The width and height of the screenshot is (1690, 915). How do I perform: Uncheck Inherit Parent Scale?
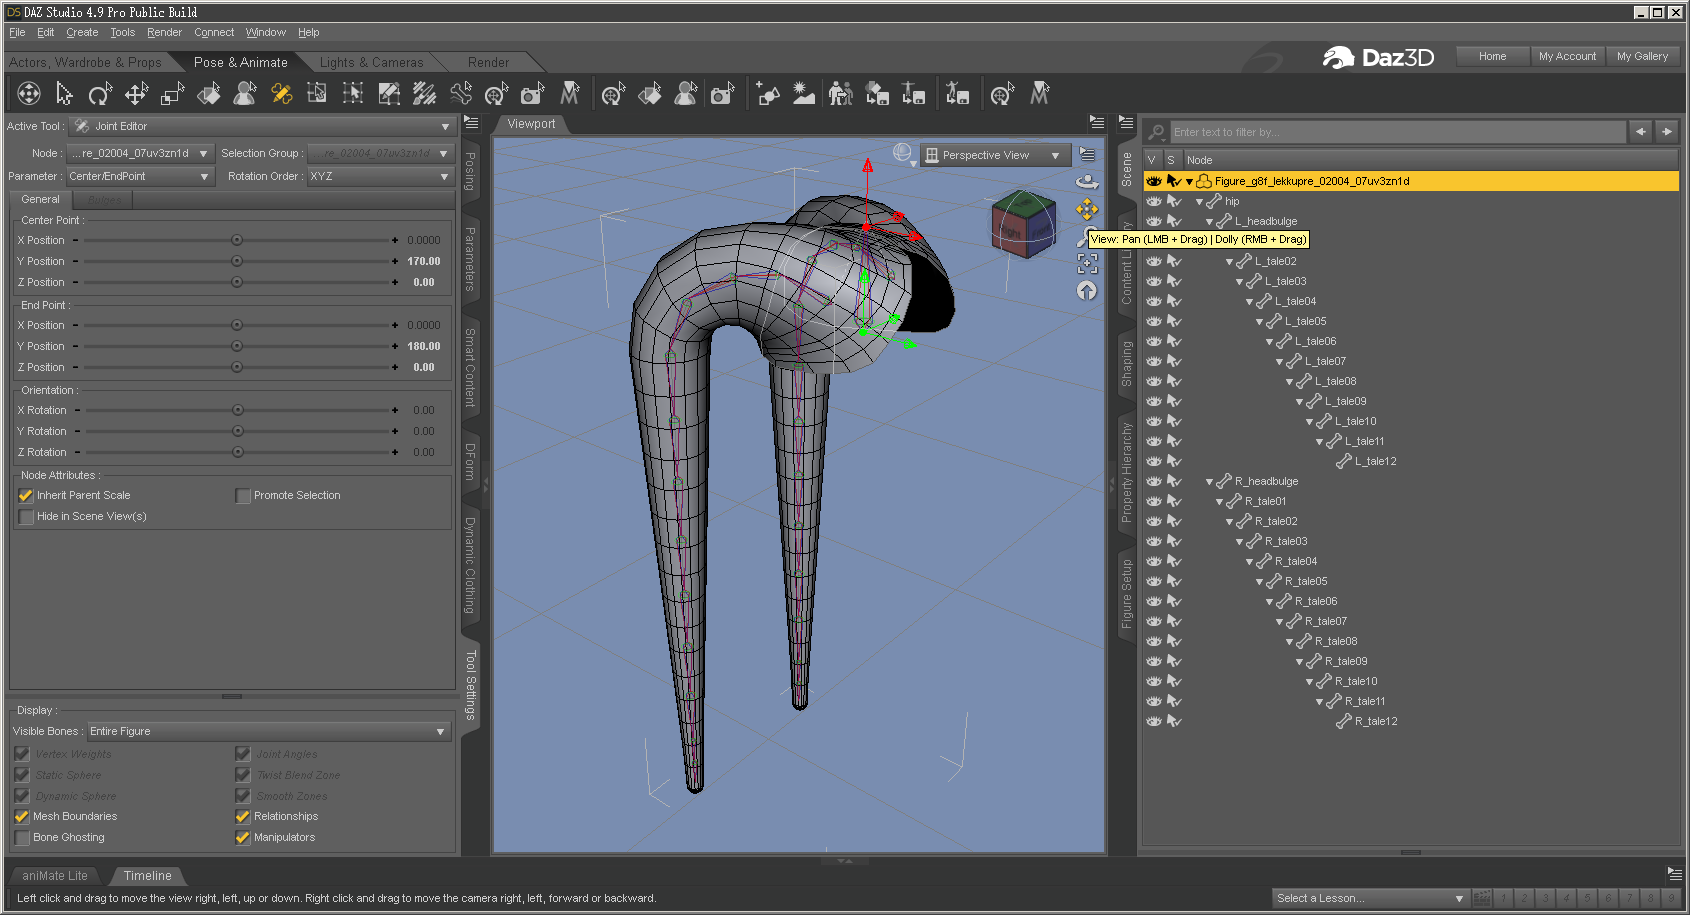pos(26,496)
